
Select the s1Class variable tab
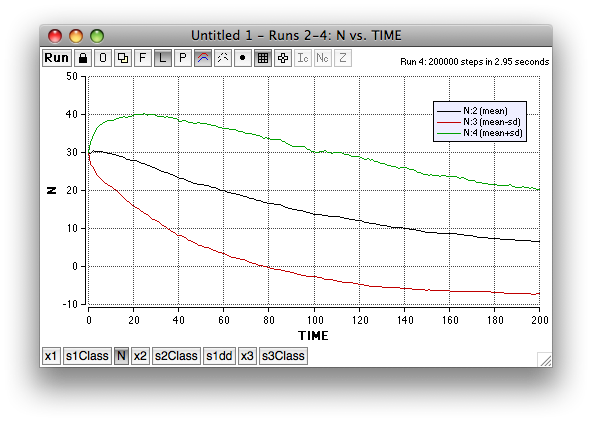point(87,356)
